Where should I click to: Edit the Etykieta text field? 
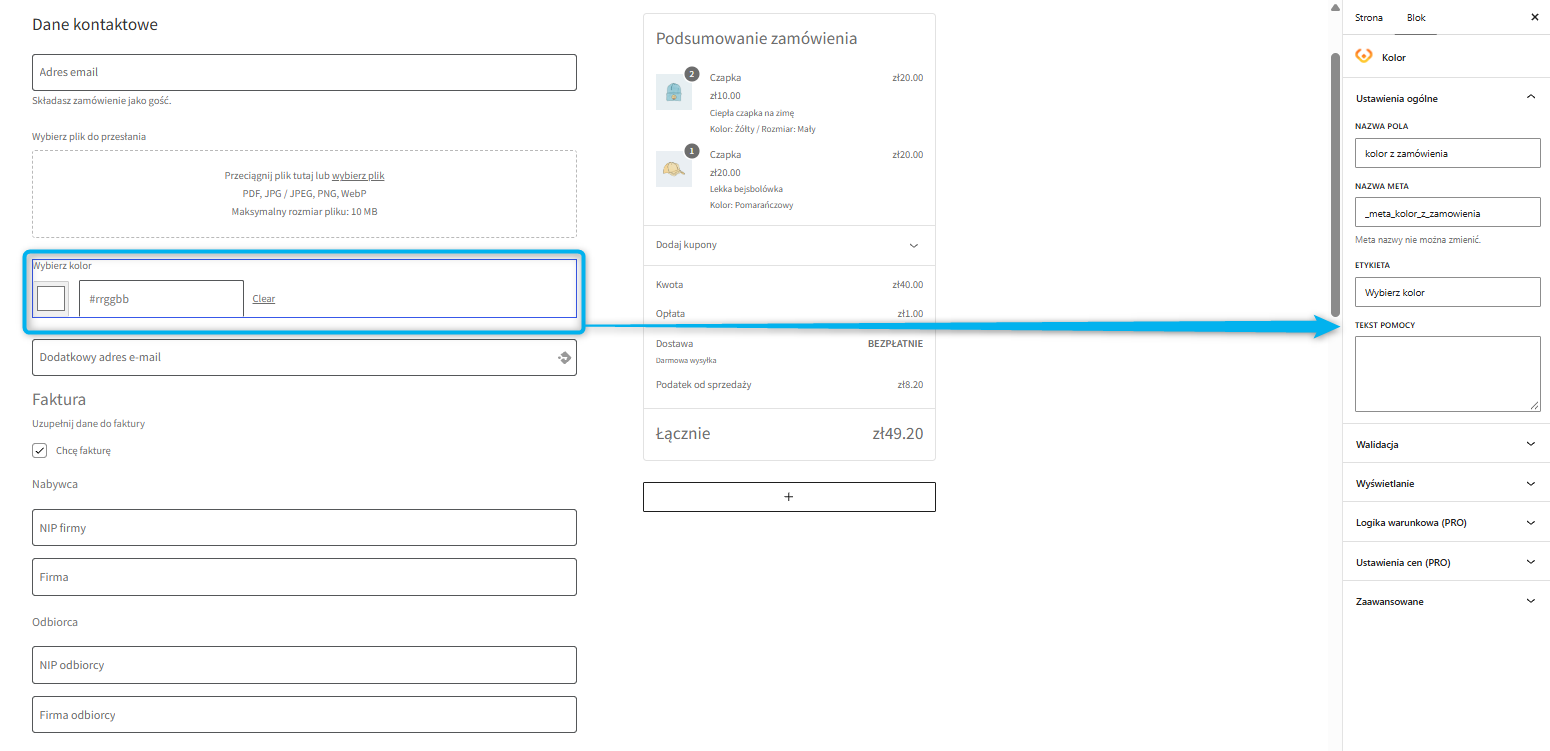coord(1448,292)
